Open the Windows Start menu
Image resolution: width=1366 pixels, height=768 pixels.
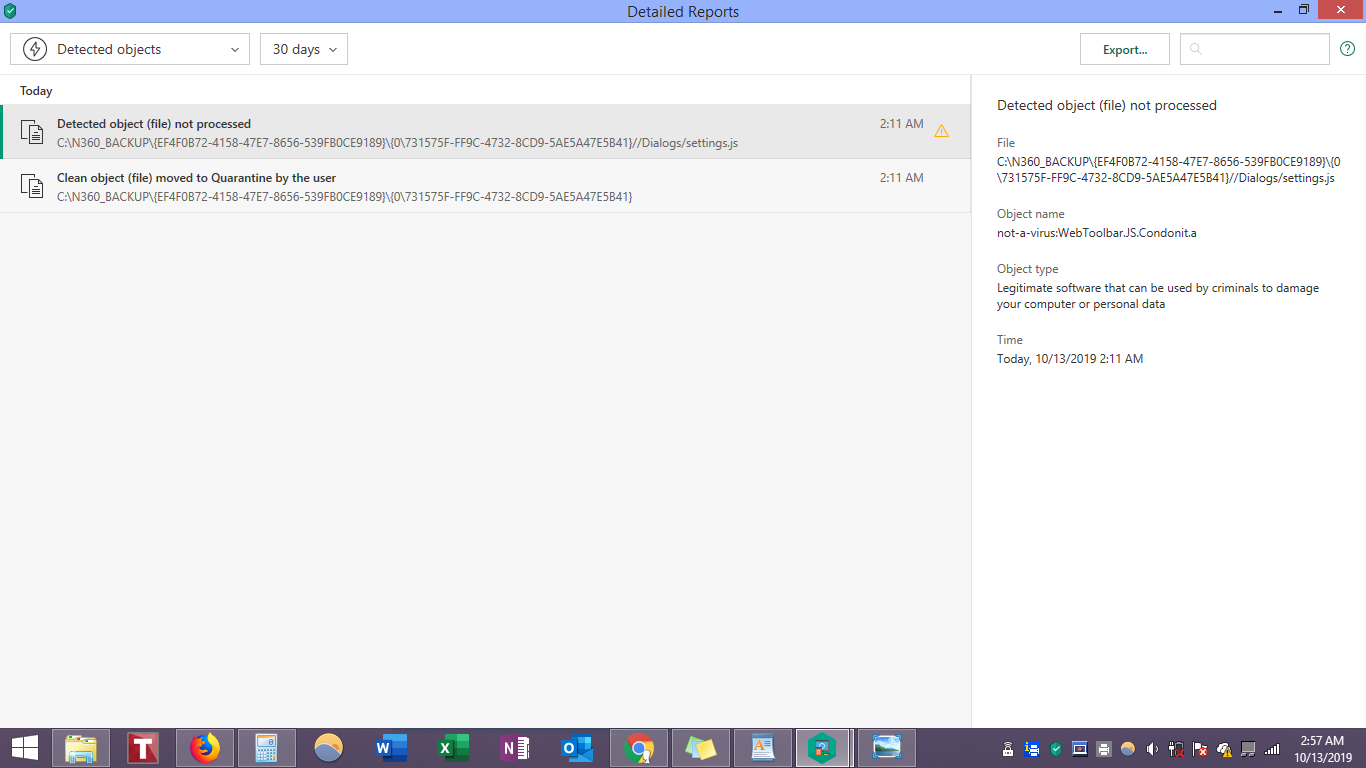24,748
